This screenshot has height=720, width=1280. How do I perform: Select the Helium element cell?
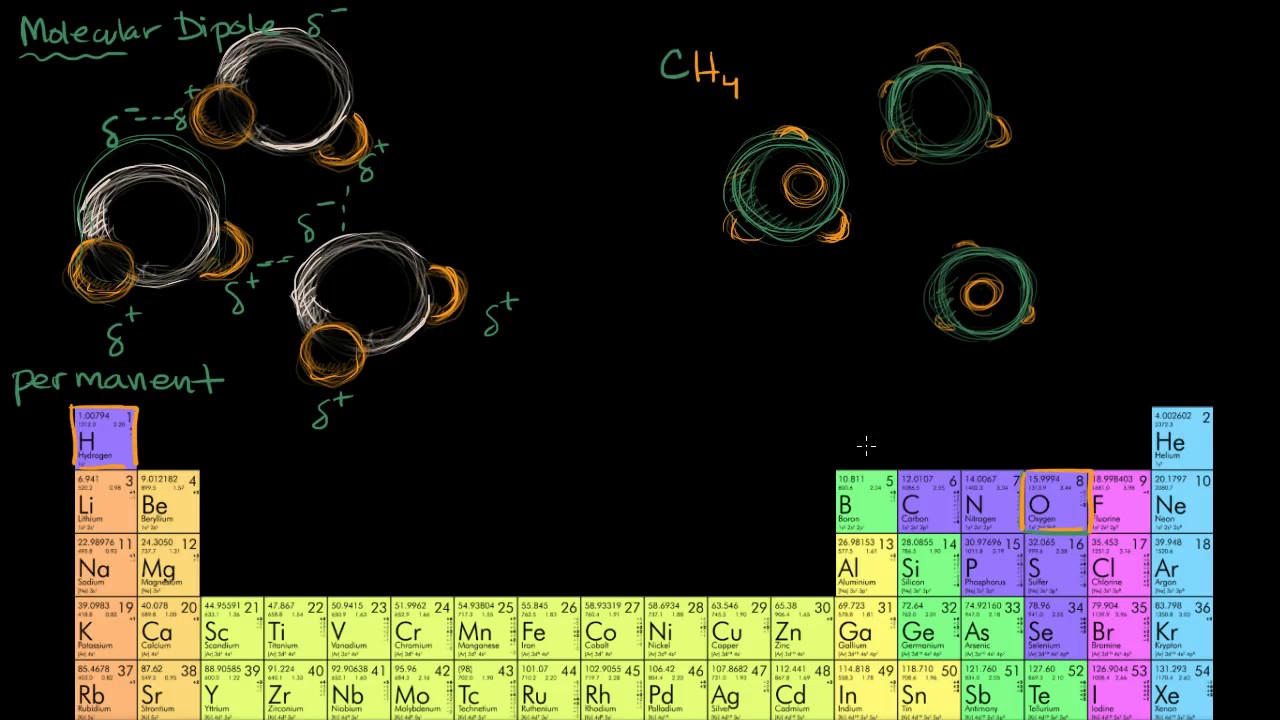[x=1182, y=438]
